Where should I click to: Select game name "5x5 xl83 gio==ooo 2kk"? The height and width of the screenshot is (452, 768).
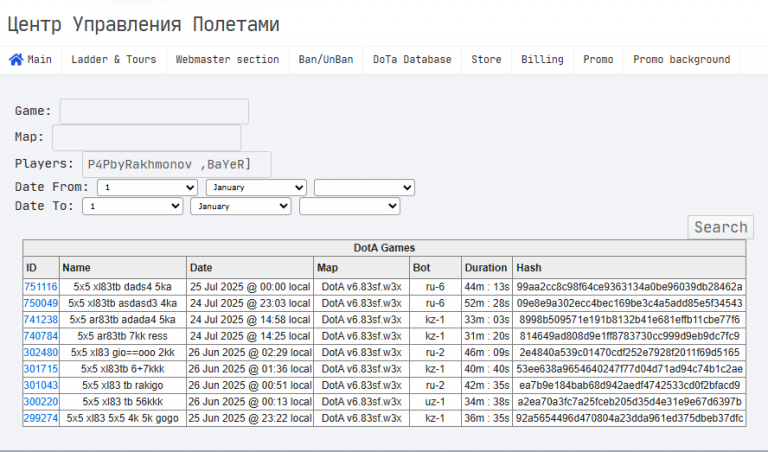[x=122, y=353]
